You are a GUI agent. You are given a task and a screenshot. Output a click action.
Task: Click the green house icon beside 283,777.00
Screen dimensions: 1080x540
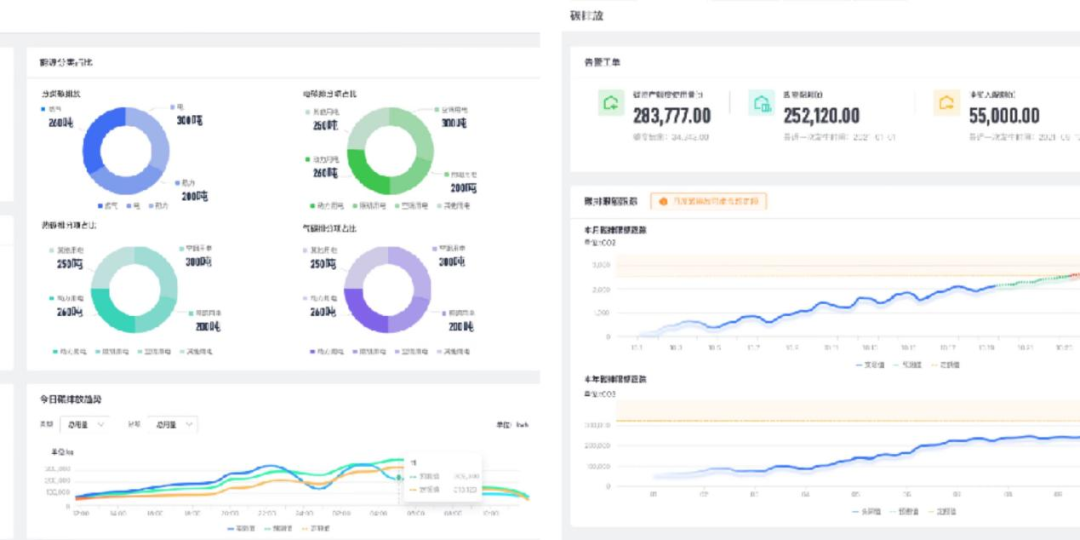(x=610, y=103)
